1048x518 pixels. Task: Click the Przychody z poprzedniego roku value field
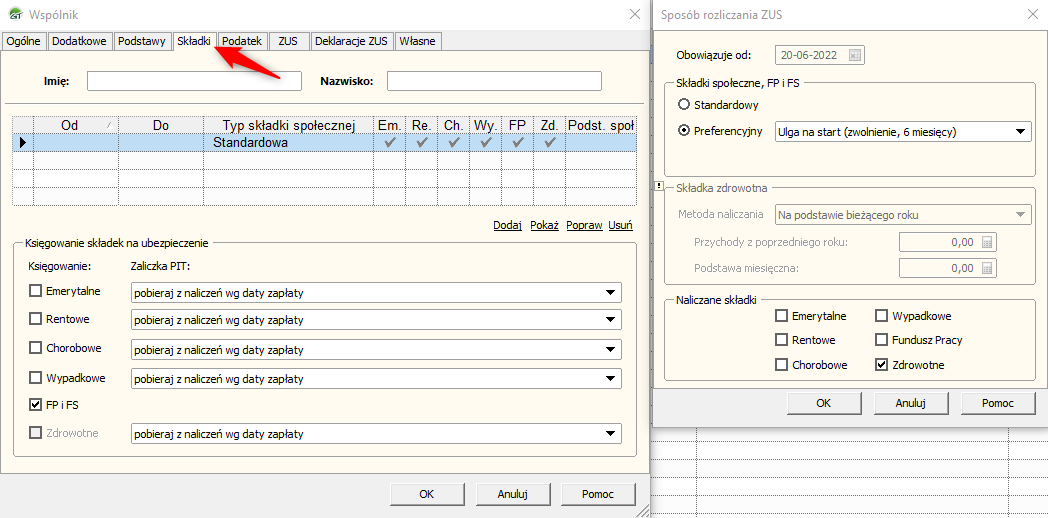click(x=948, y=242)
